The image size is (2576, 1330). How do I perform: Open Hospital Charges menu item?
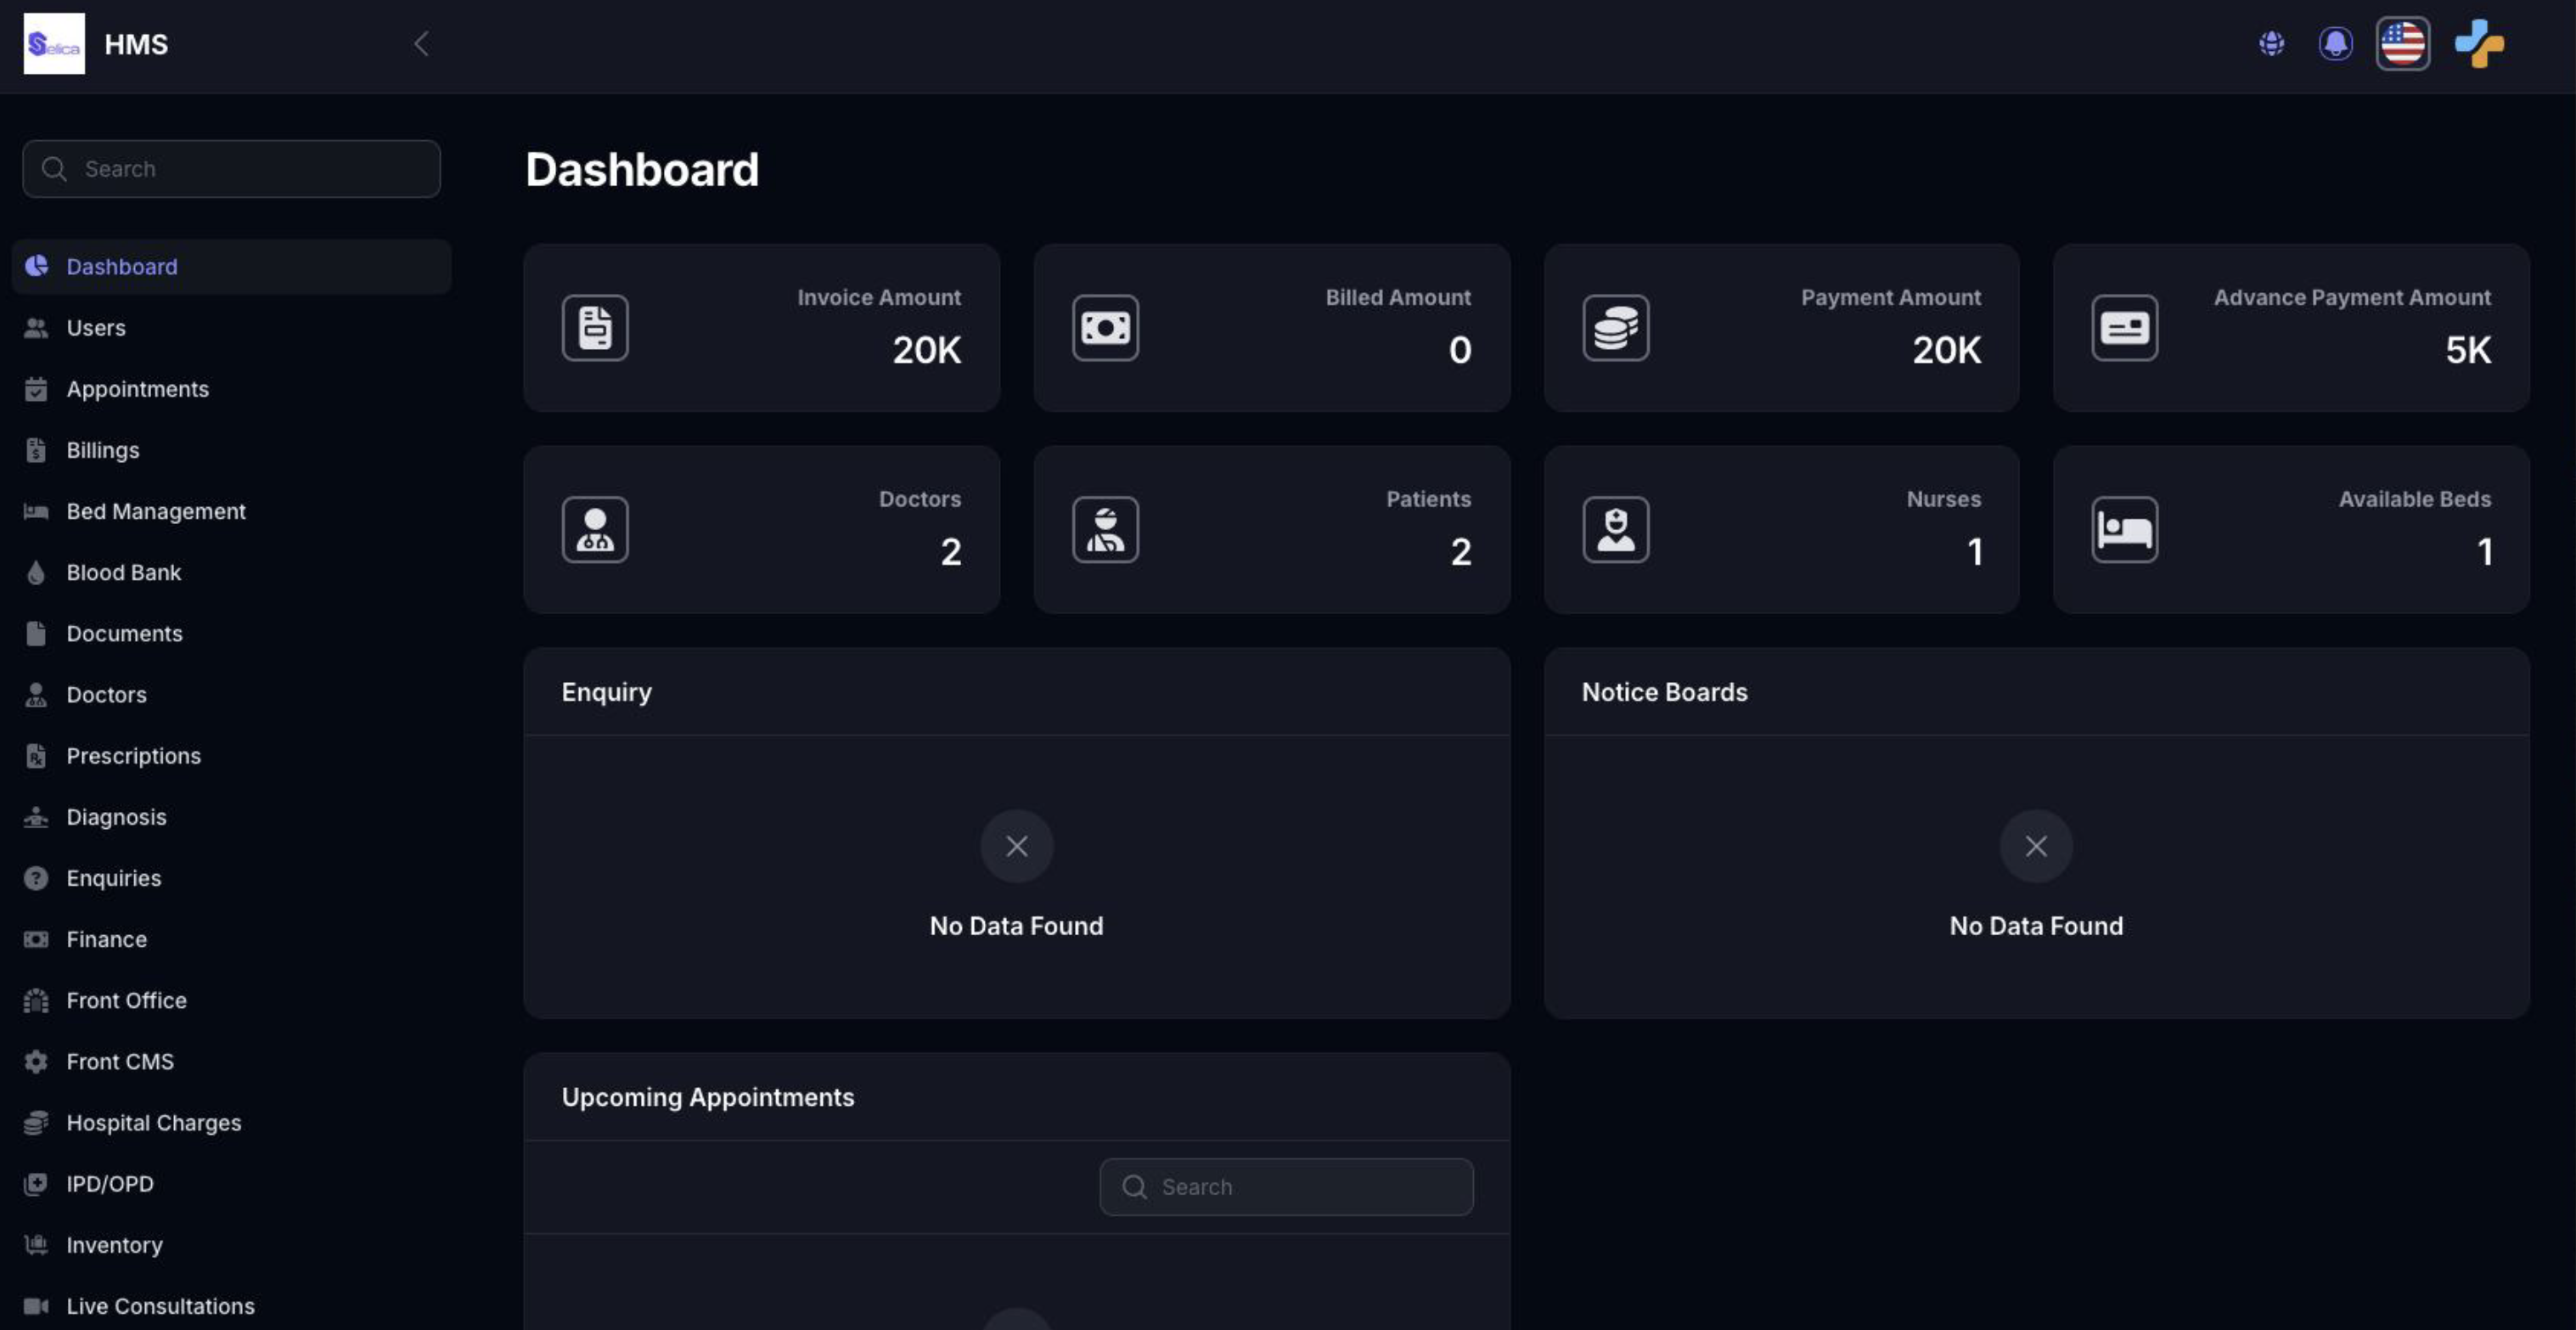[x=153, y=1122]
